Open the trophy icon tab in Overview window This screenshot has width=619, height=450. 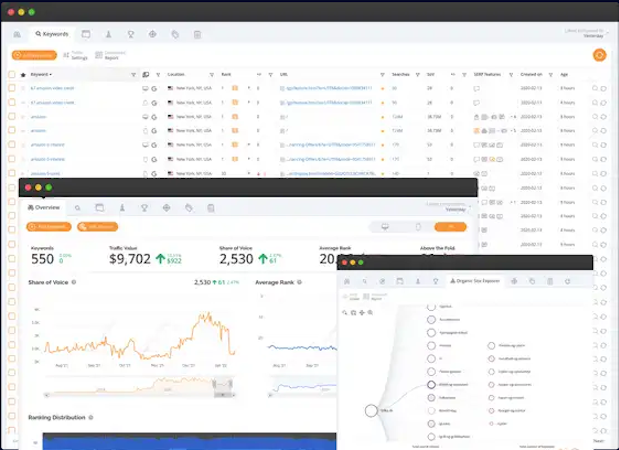(144, 208)
